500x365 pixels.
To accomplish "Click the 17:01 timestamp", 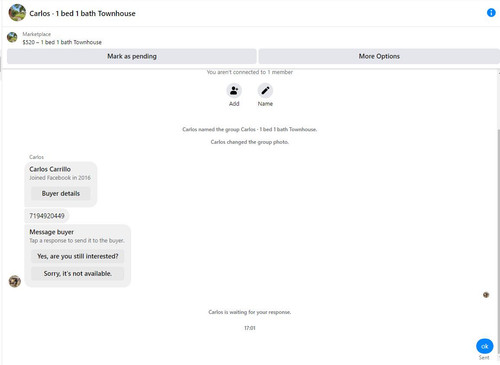I will [x=250, y=328].
